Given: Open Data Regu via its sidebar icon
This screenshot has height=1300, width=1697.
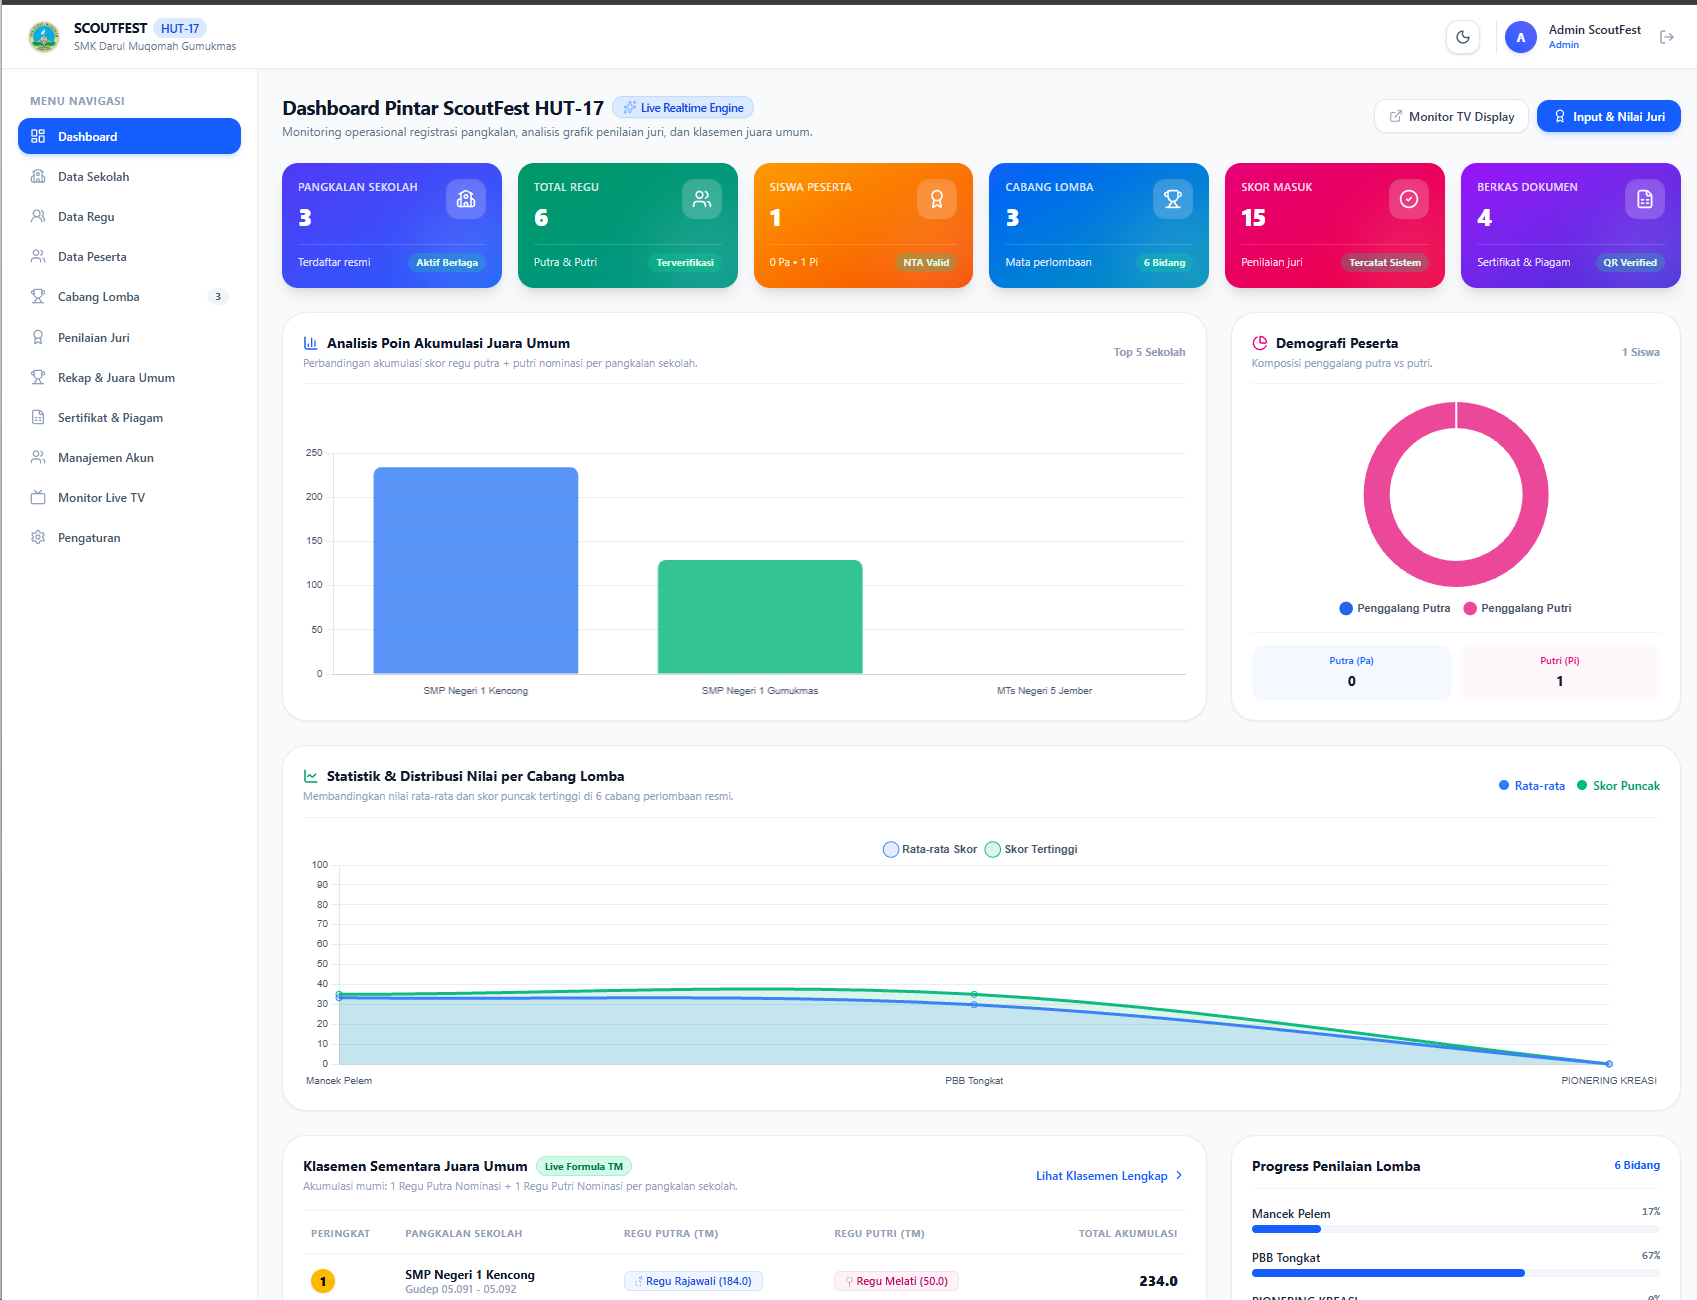Looking at the screenshot, I should (38, 217).
